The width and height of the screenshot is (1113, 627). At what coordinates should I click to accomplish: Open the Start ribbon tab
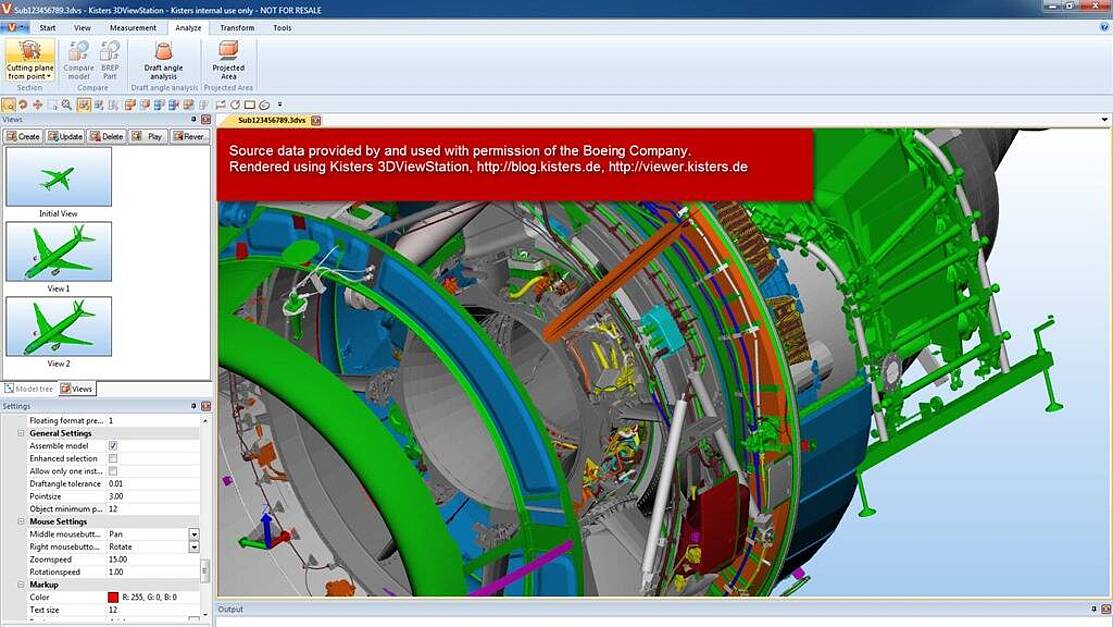[48, 28]
